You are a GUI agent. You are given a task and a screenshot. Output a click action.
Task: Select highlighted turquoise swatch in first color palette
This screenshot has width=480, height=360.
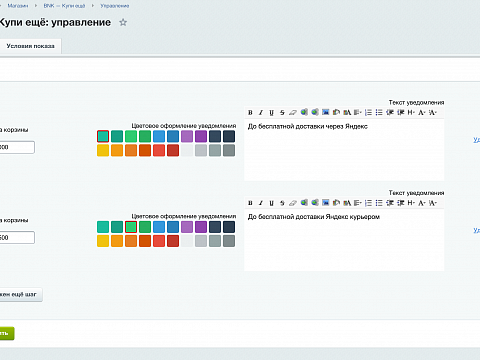tap(103, 136)
